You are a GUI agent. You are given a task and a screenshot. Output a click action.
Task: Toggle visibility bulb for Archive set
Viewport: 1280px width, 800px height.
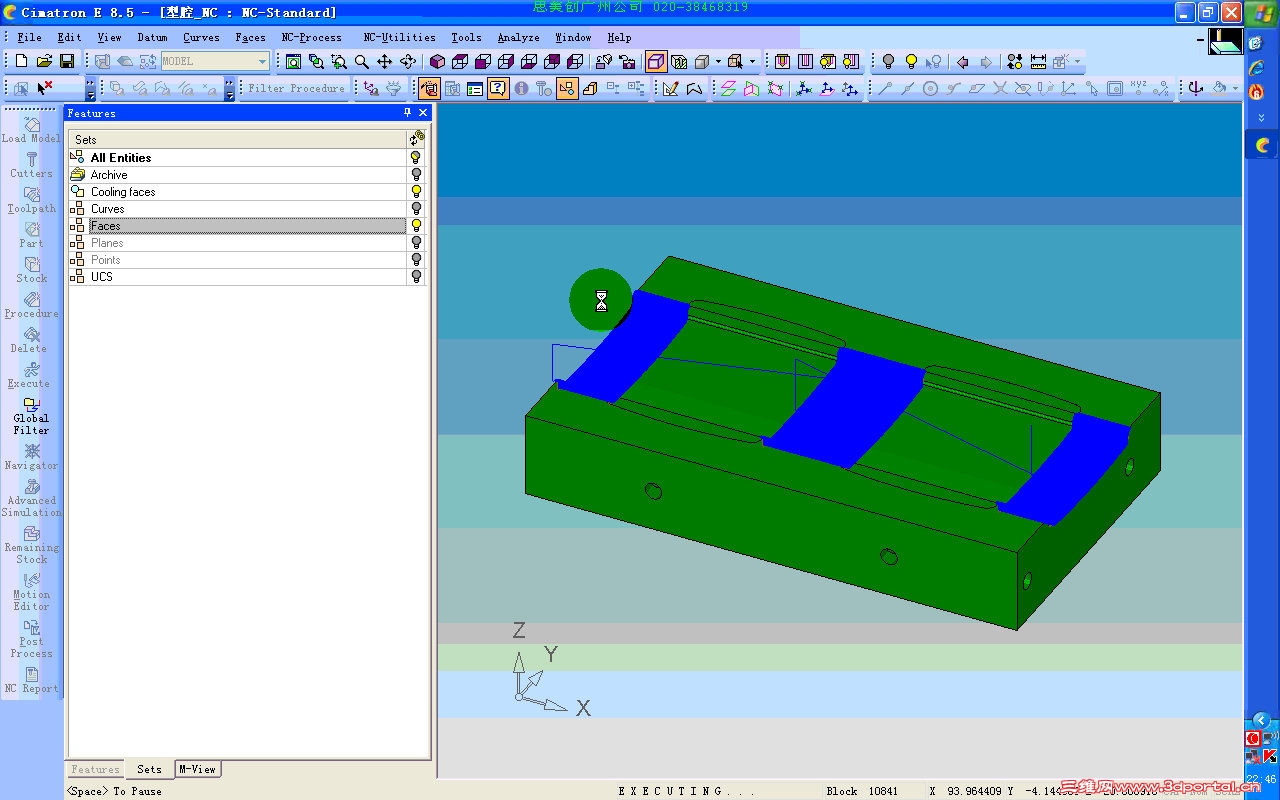(x=416, y=175)
